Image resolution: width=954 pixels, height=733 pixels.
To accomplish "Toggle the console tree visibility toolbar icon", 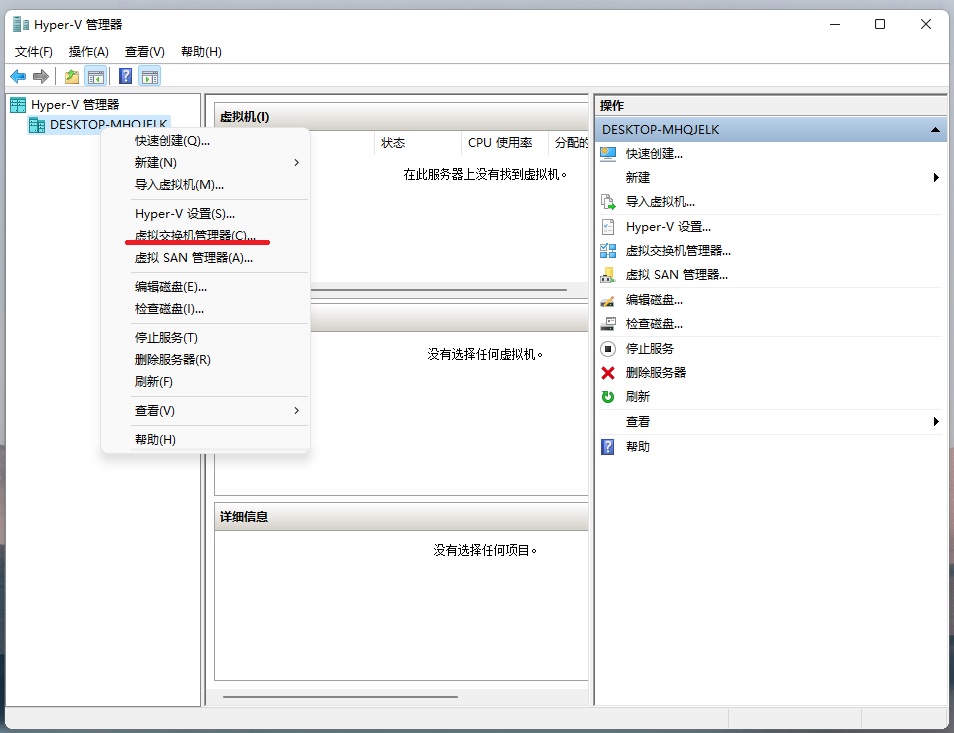I will coord(96,76).
